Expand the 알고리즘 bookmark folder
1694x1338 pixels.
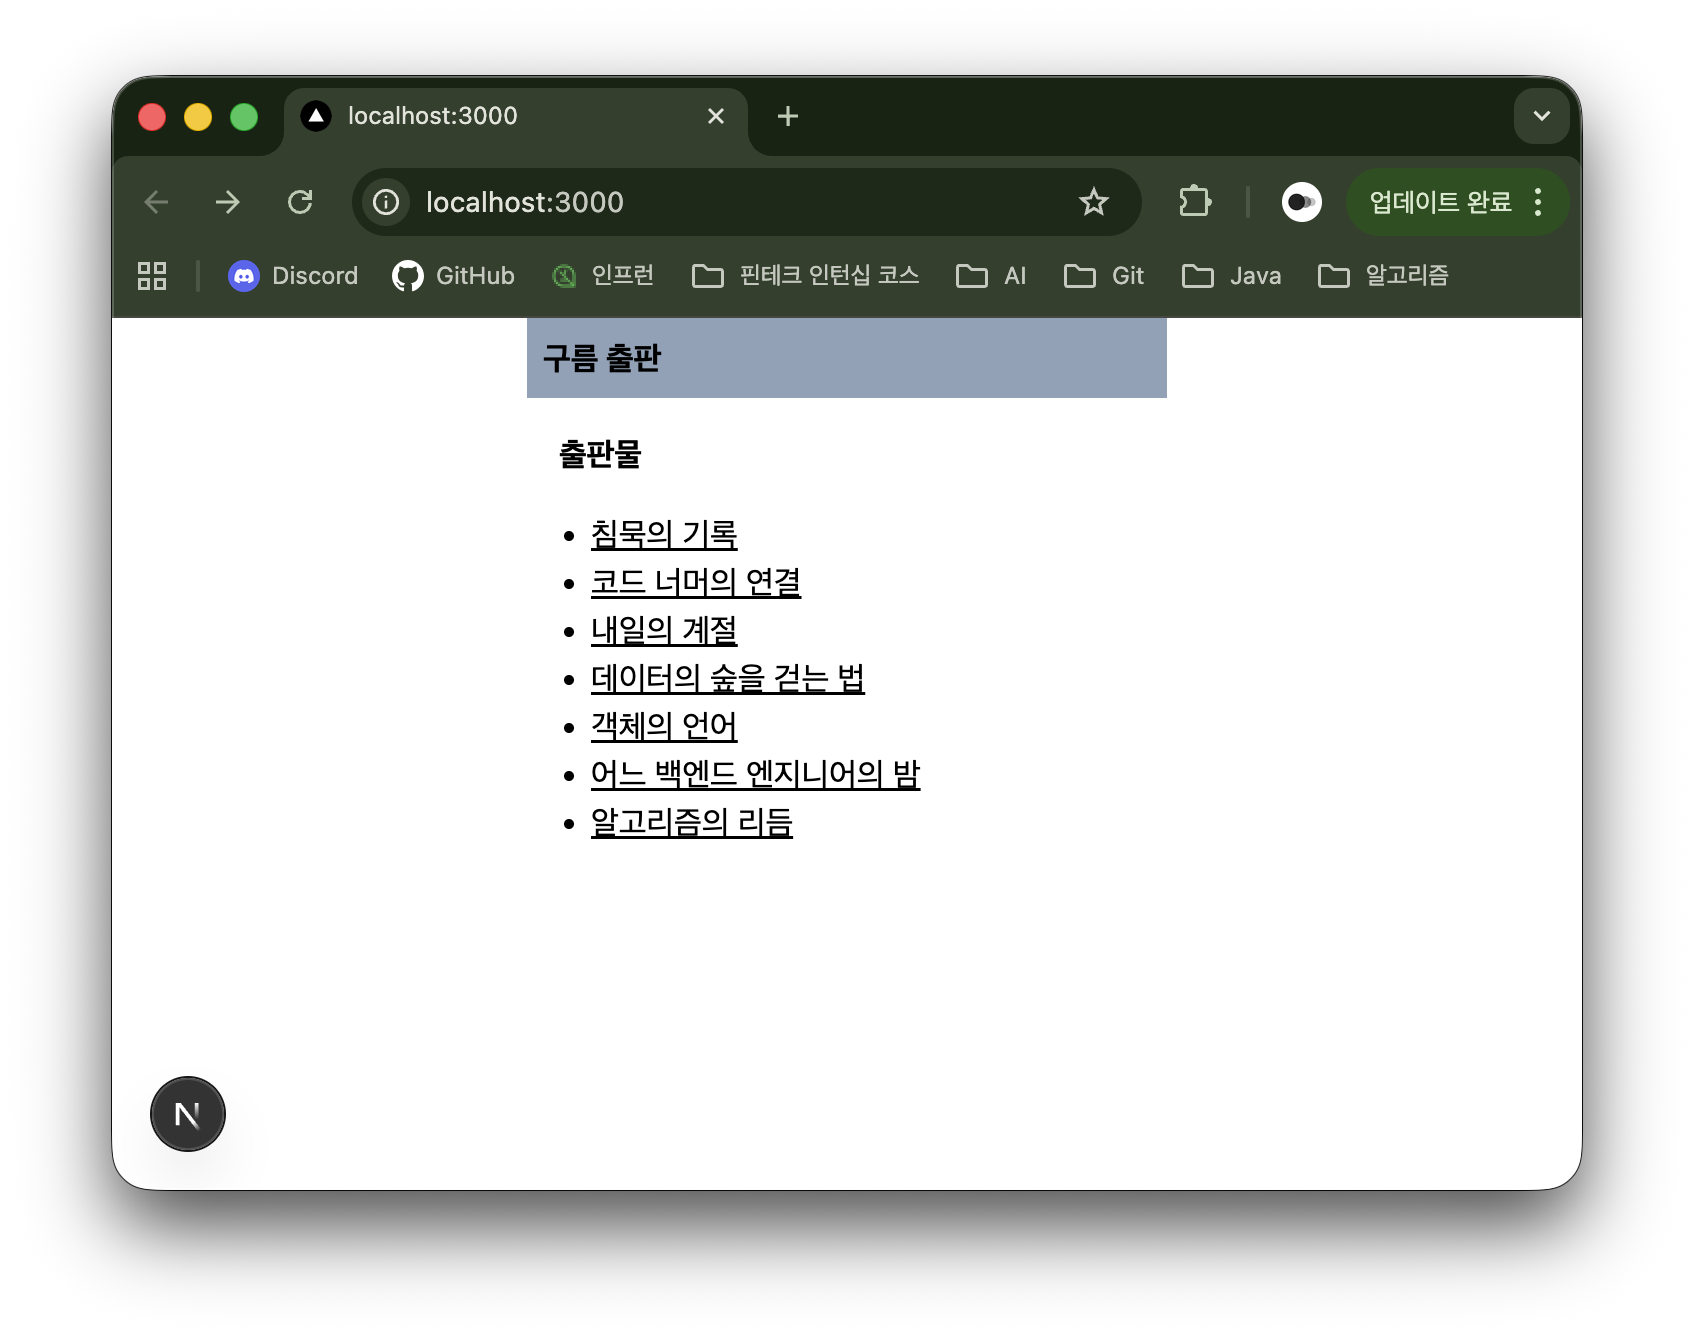(1384, 276)
